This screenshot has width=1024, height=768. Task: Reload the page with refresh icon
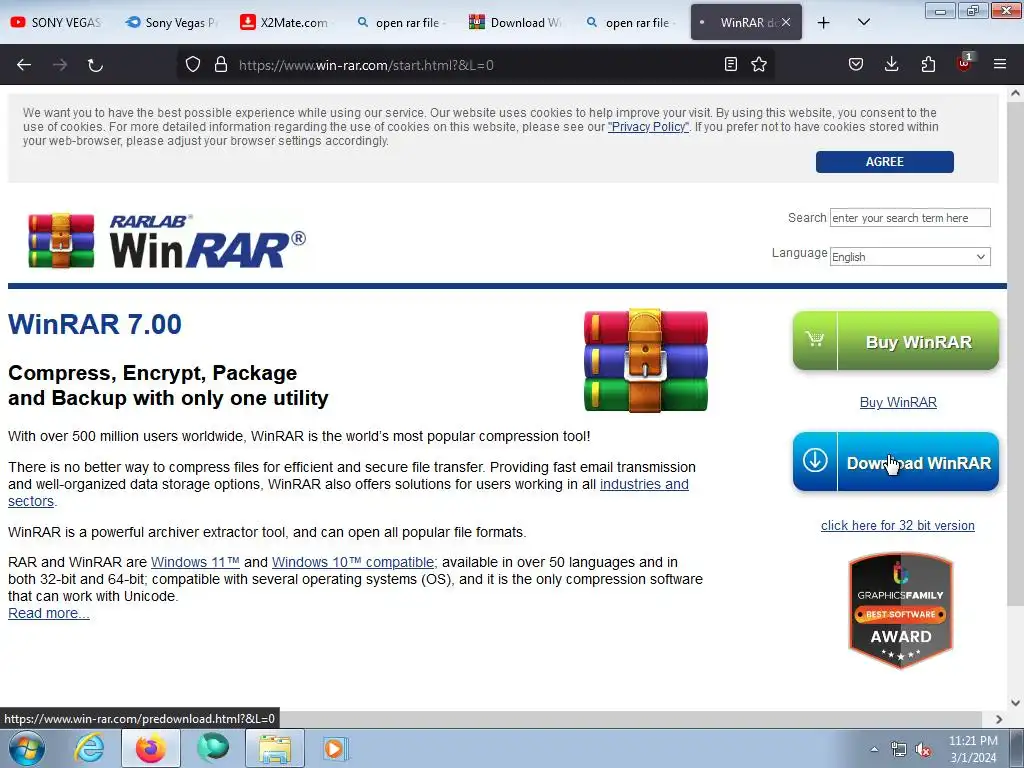(x=95, y=65)
